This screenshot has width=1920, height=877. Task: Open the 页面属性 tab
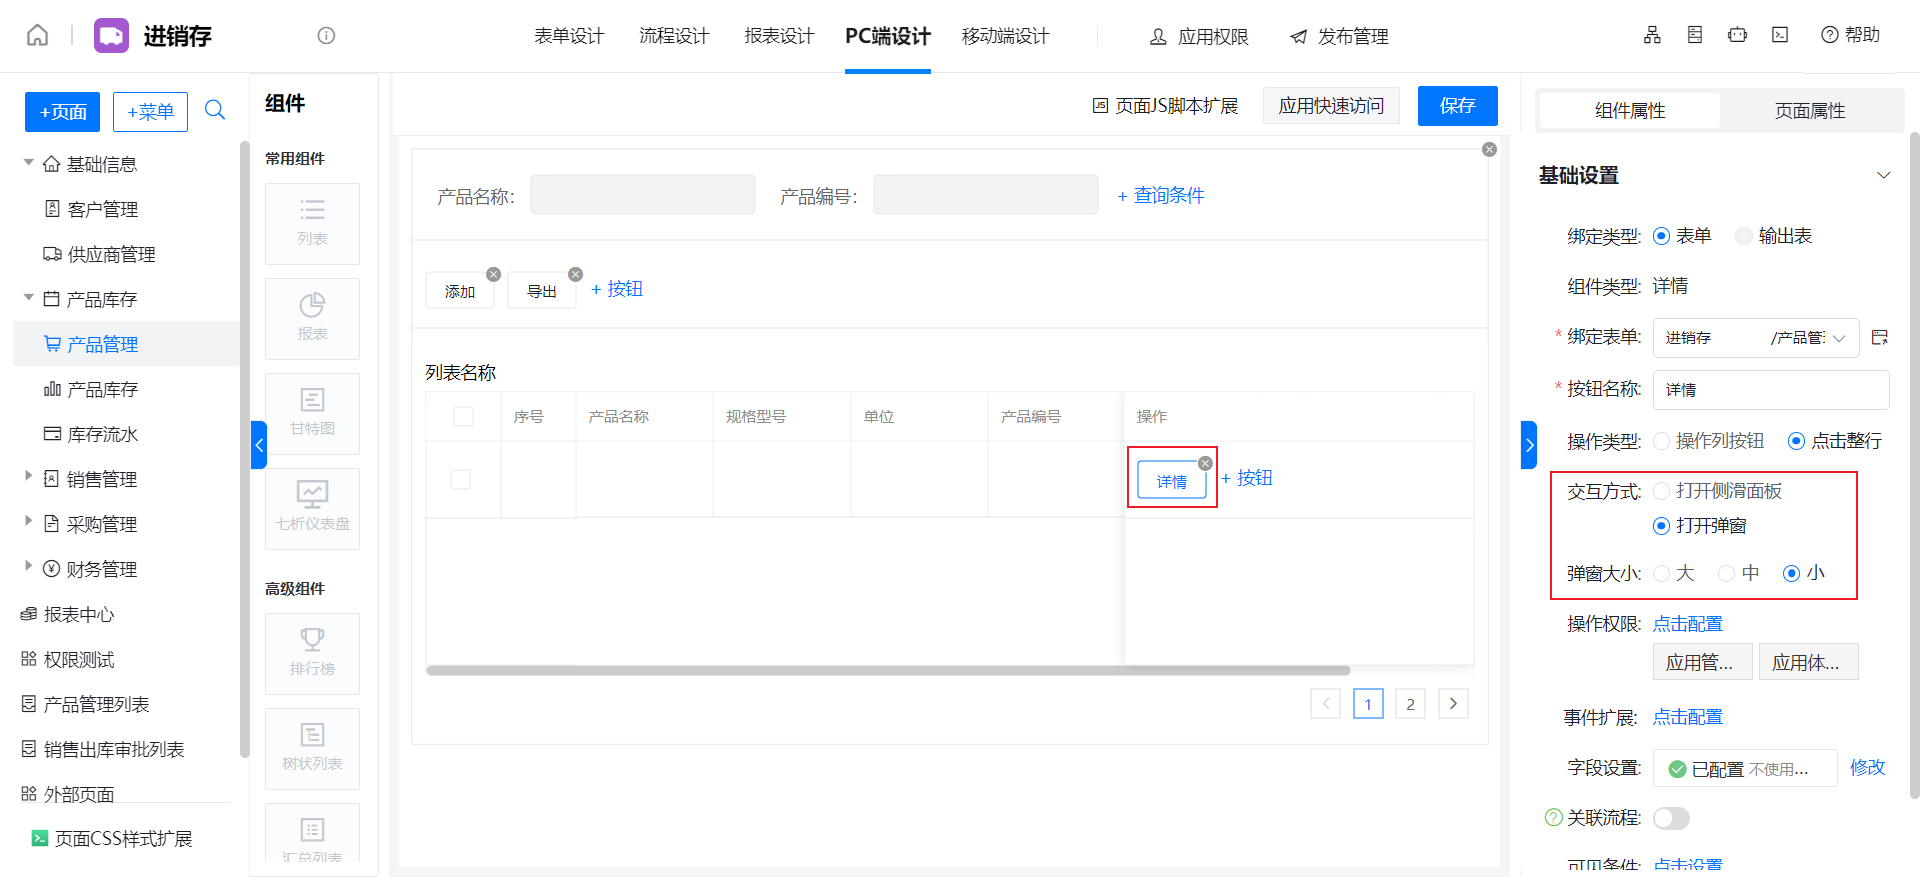[x=1809, y=111]
